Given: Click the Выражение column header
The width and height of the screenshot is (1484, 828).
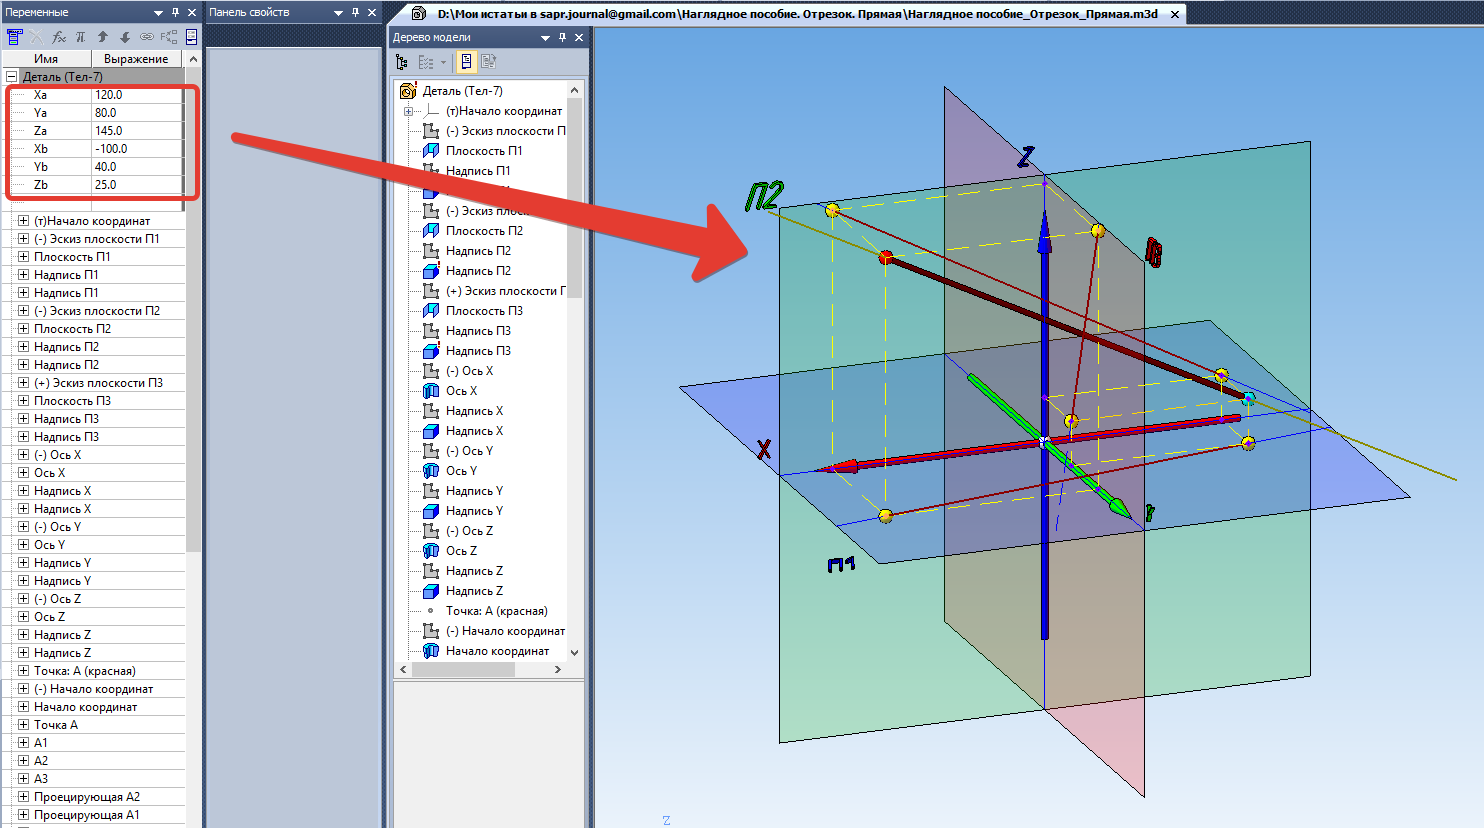Looking at the screenshot, I should tap(138, 59).
